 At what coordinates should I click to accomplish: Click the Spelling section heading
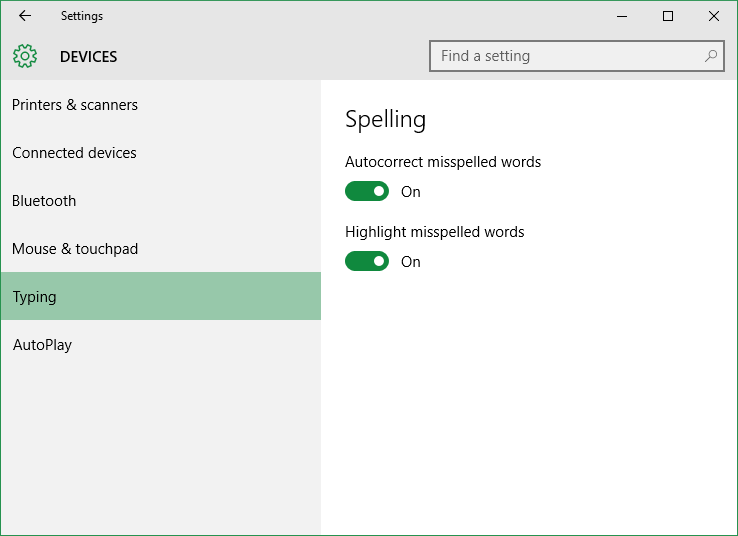point(385,120)
